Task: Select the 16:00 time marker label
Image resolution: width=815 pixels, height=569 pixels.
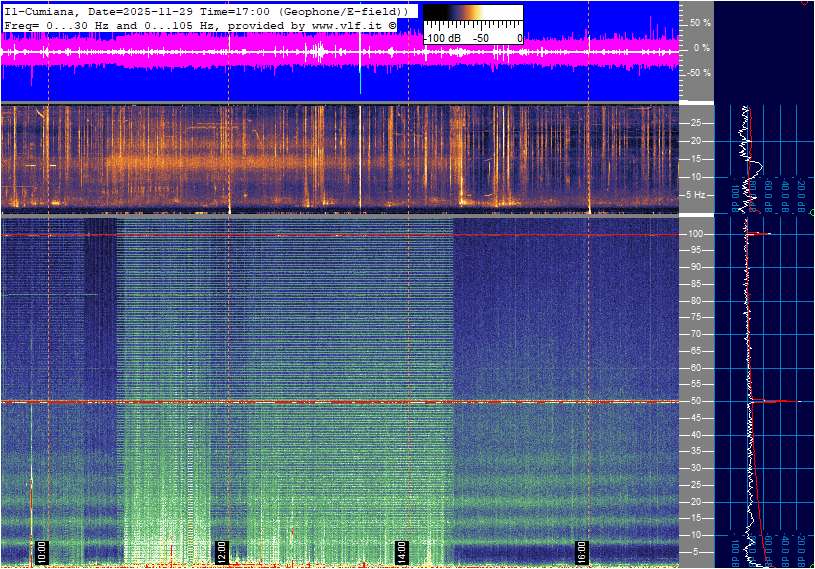Action: click(582, 551)
